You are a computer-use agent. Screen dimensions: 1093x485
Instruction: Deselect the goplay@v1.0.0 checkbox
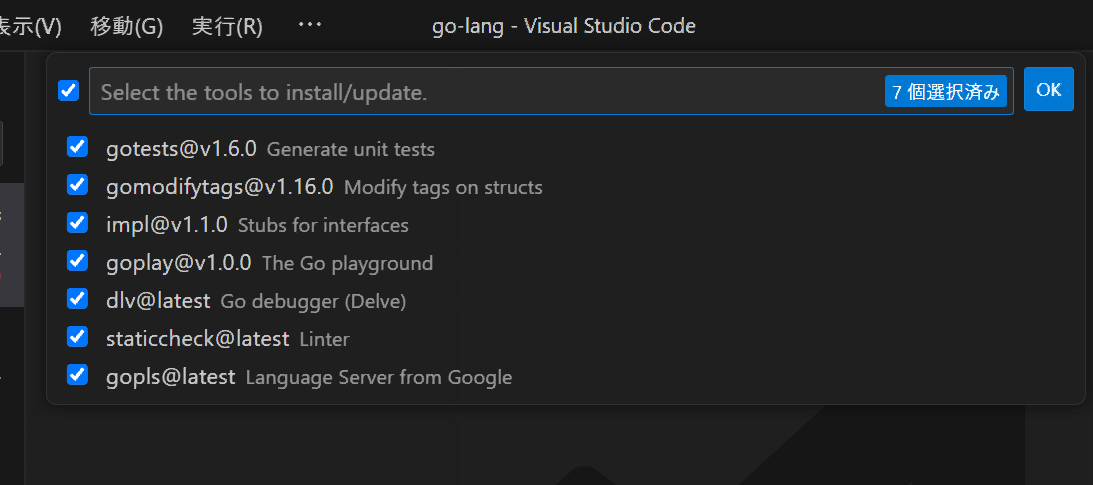point(77,262)
